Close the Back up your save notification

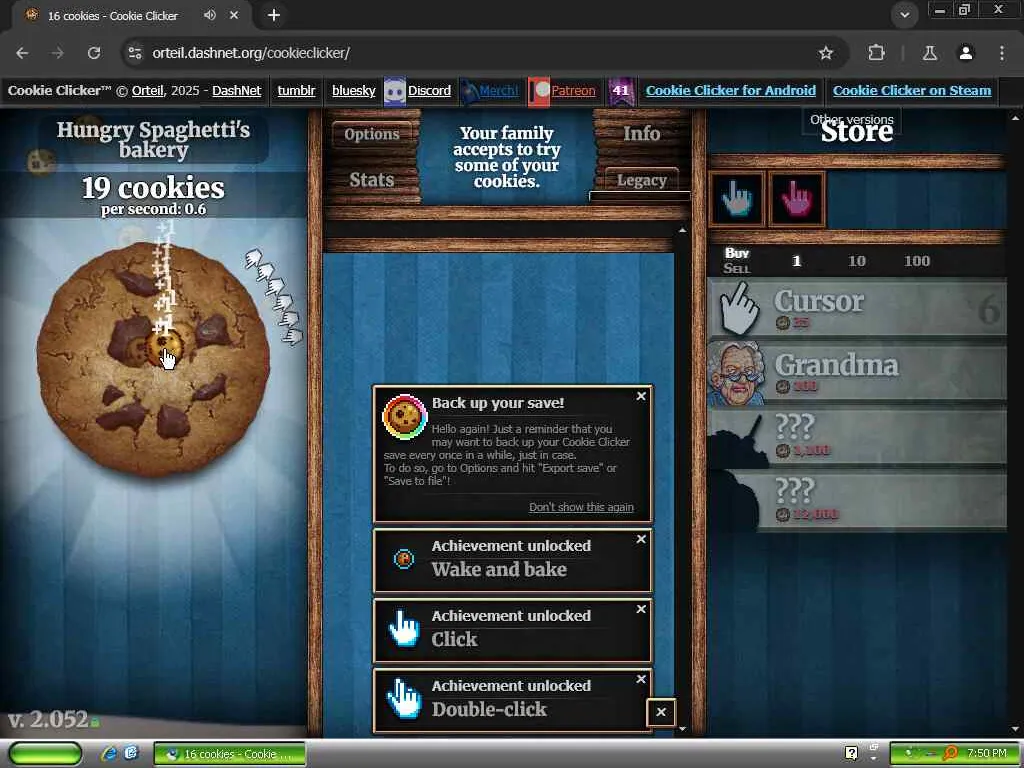pyautogui.click(x=641, y=396)
